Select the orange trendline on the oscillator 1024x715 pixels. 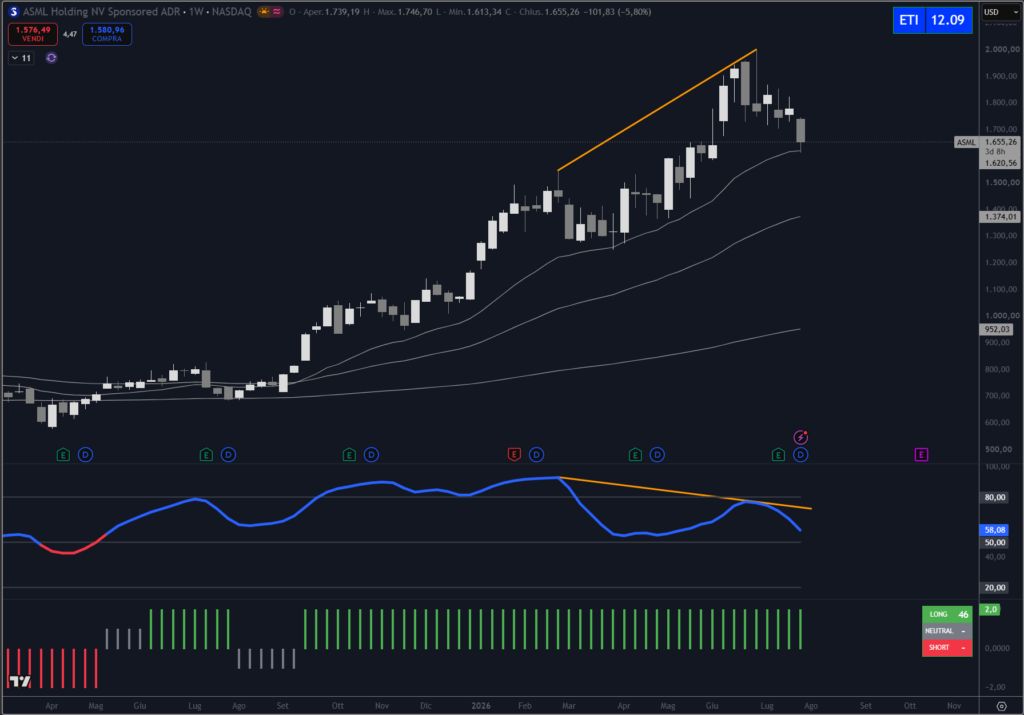[686, 492]
